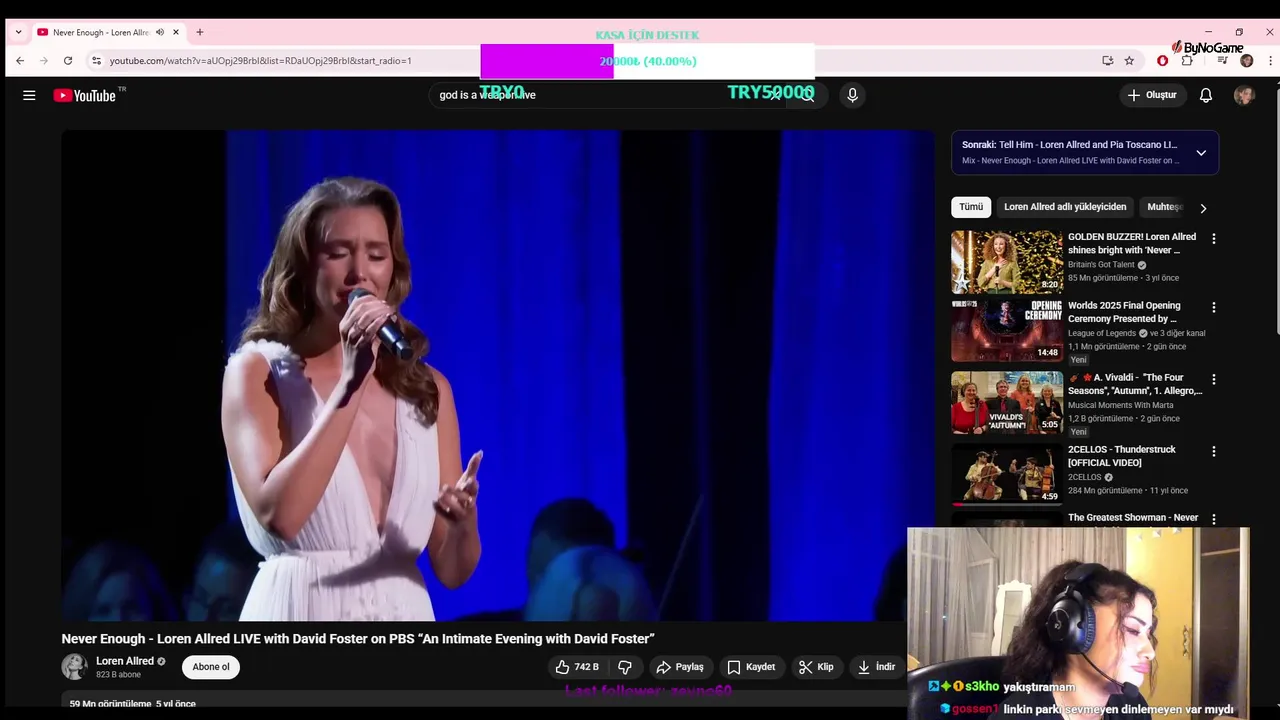
Task: Open GOLDEN BUZZER Loren Allred video thumbnail
Action: pyautogui.click(x=1007, y=262)
